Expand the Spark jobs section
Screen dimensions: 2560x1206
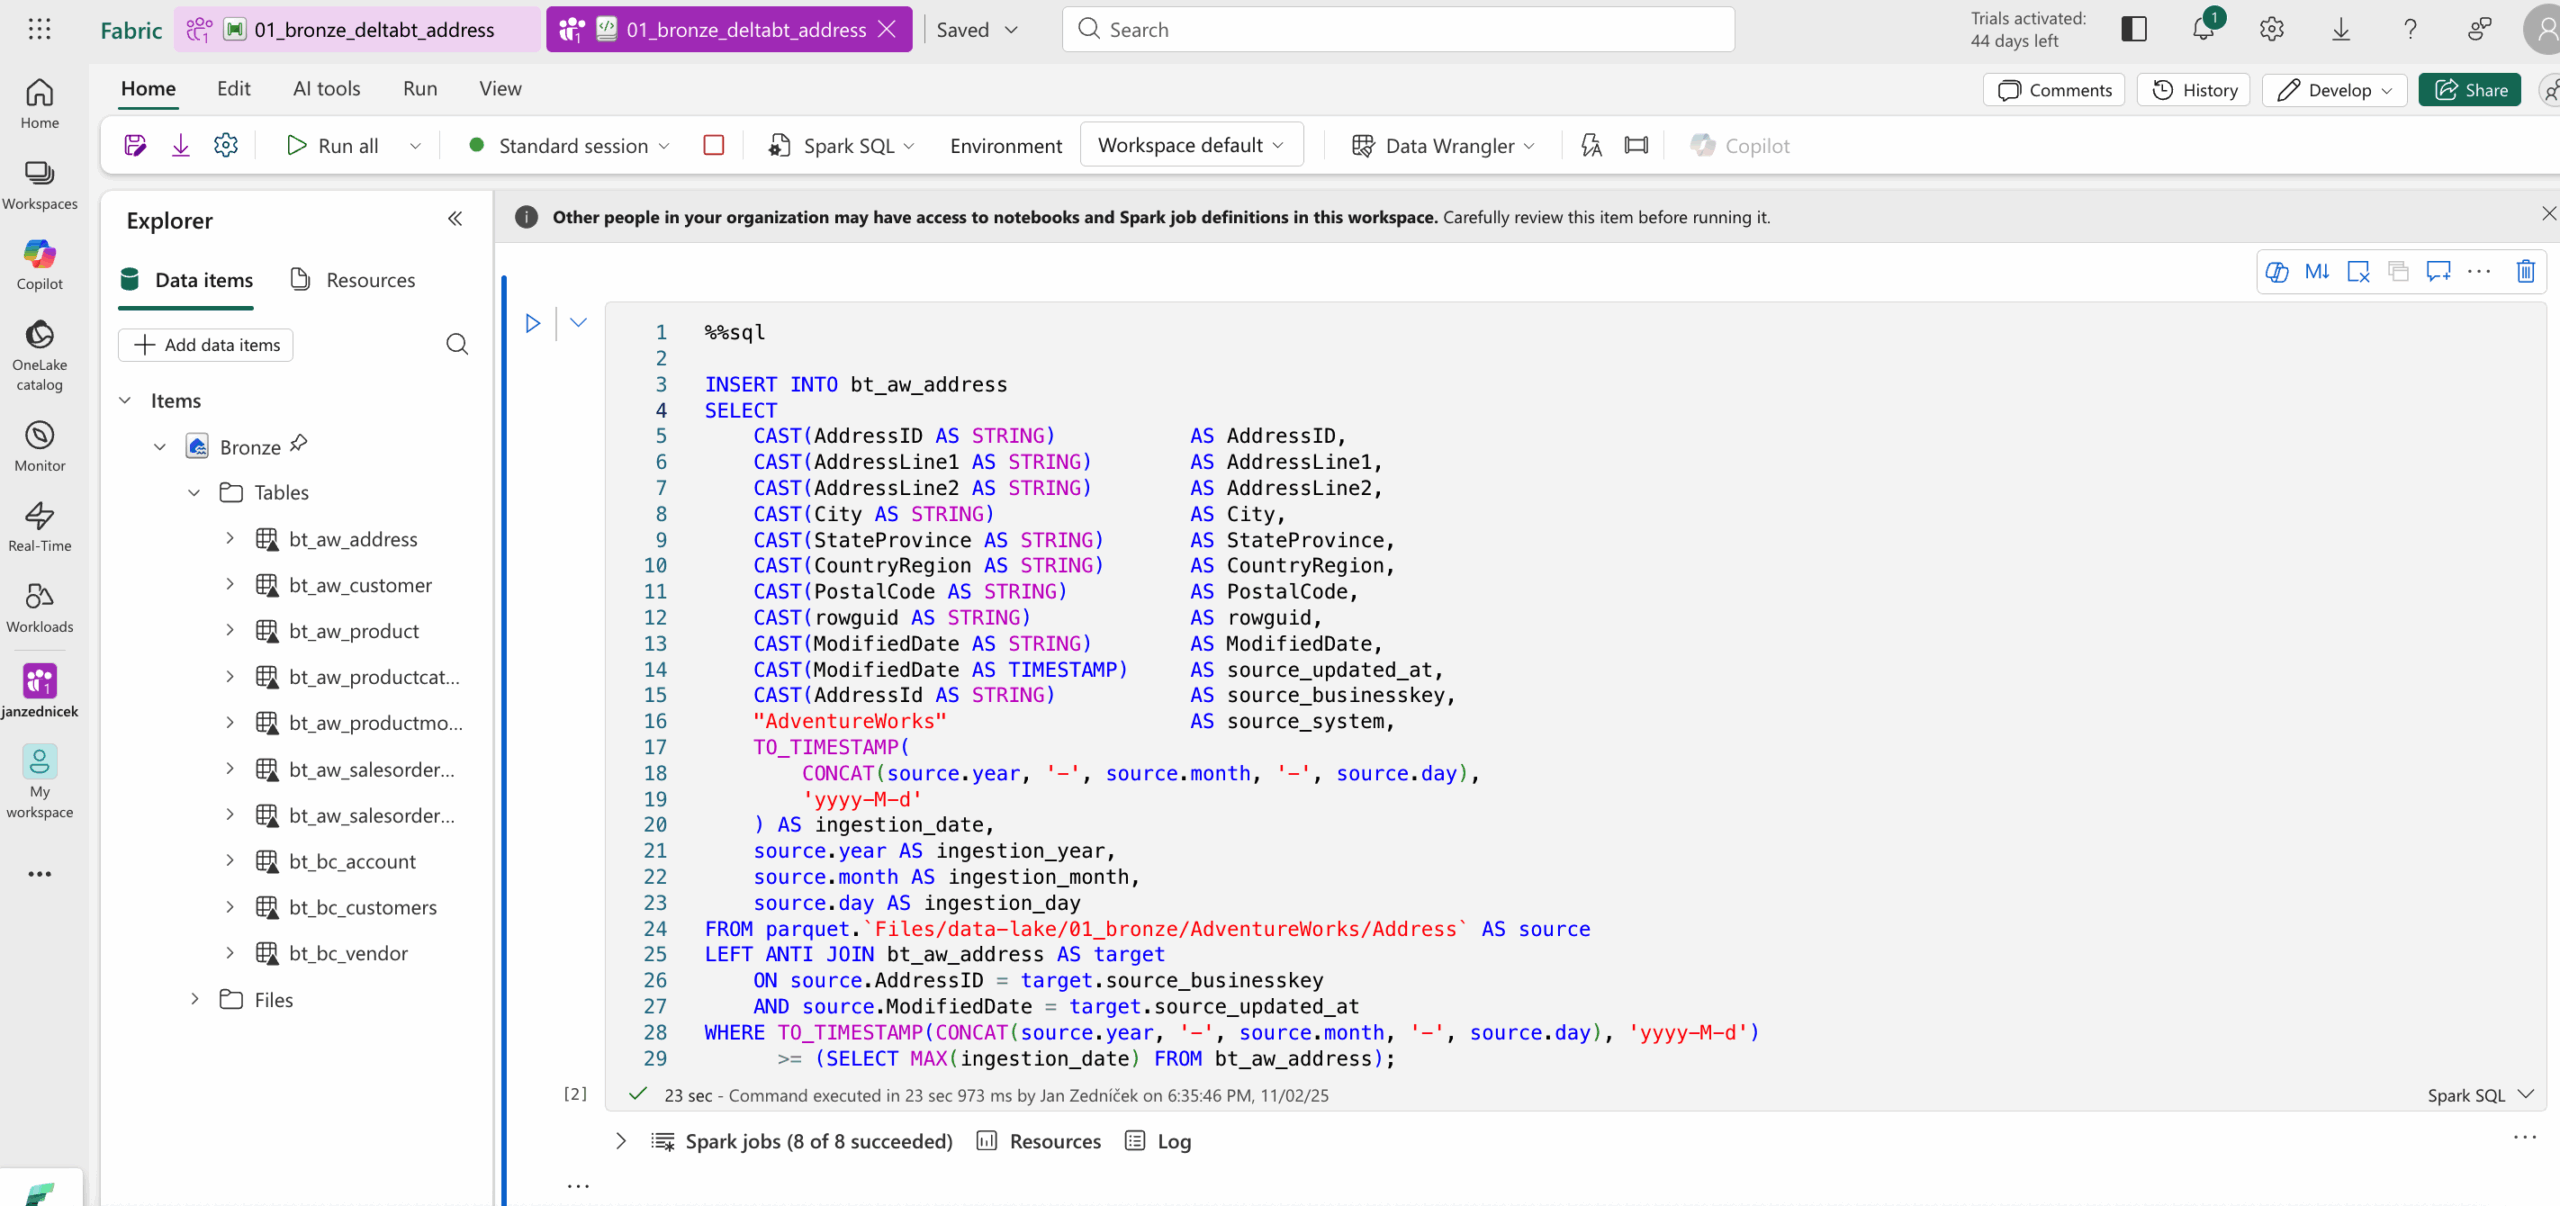(x=621, y=1141)
